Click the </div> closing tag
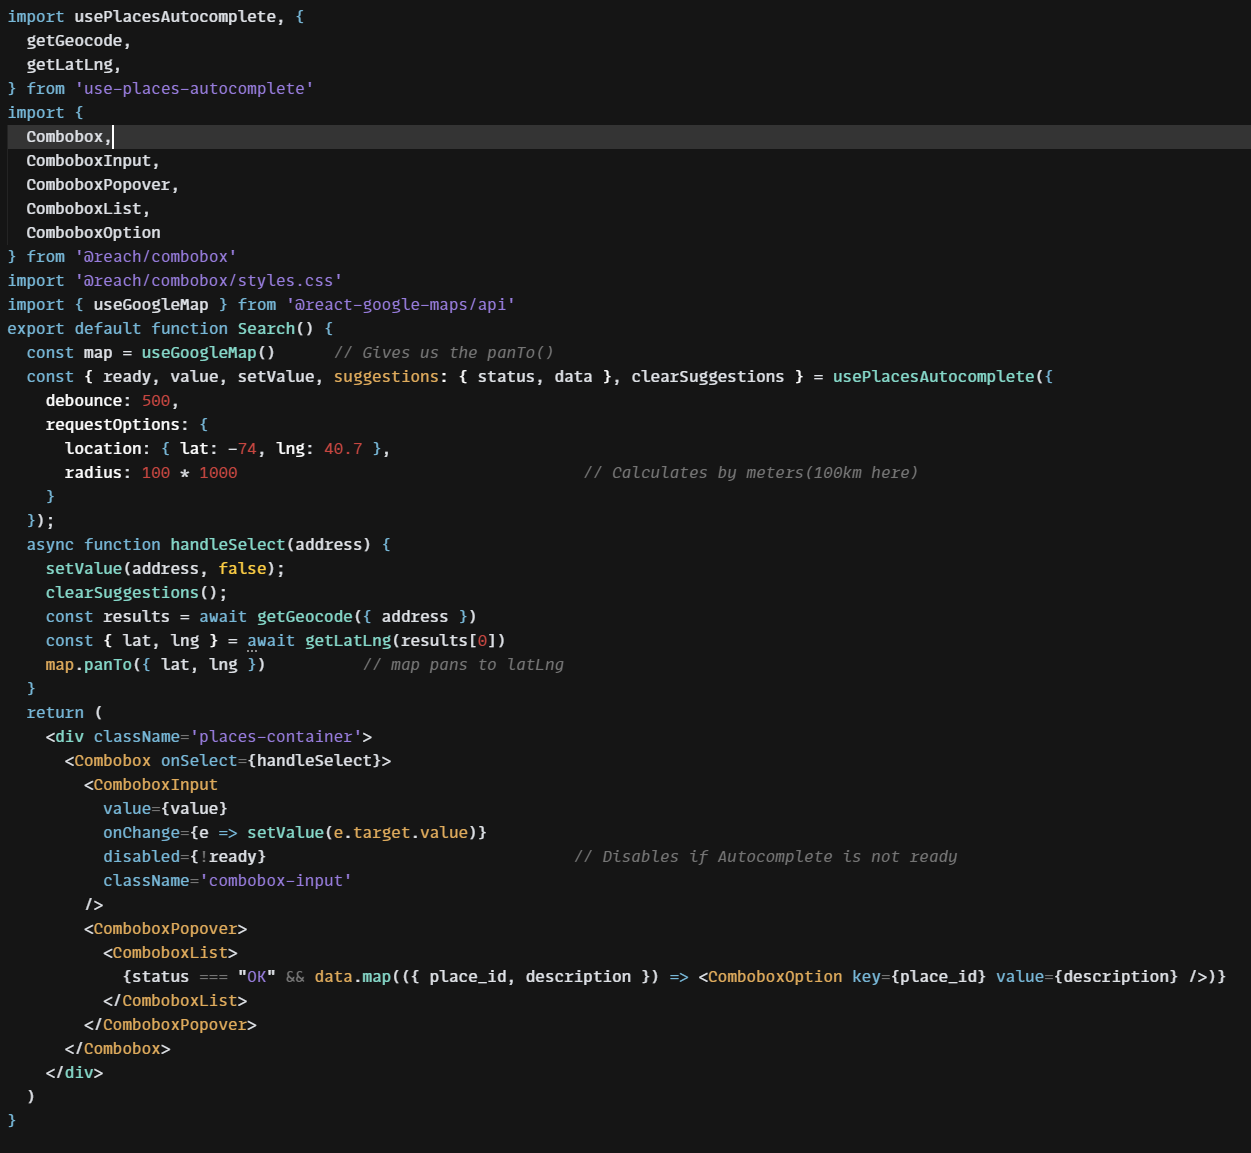 click(x=74, y=1073)
